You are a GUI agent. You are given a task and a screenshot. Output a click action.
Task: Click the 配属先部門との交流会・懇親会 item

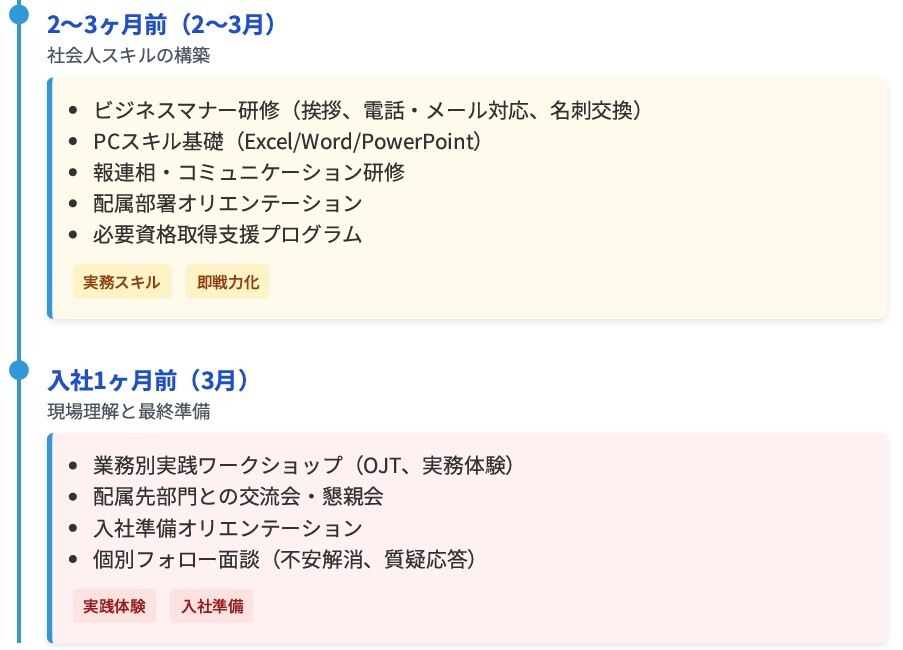click(238, 496)
